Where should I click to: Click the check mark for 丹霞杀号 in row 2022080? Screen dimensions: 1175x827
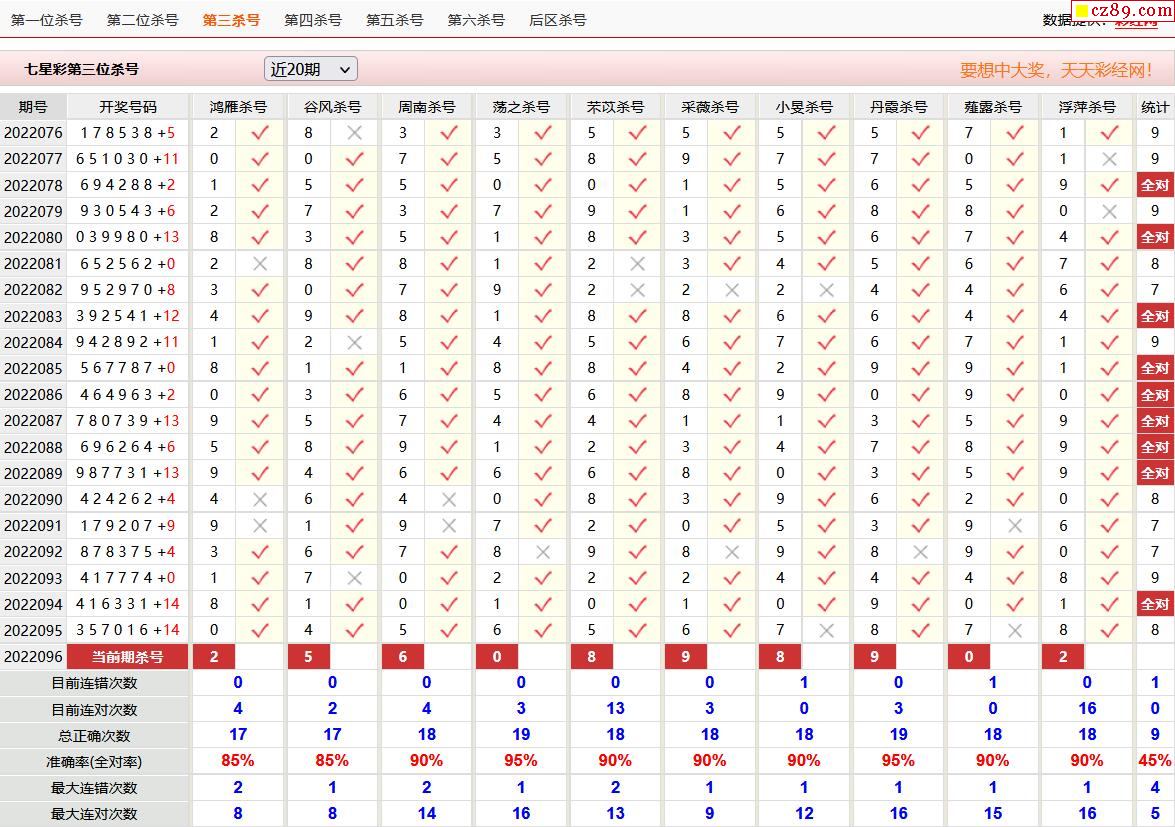click(x=921, y=237)
